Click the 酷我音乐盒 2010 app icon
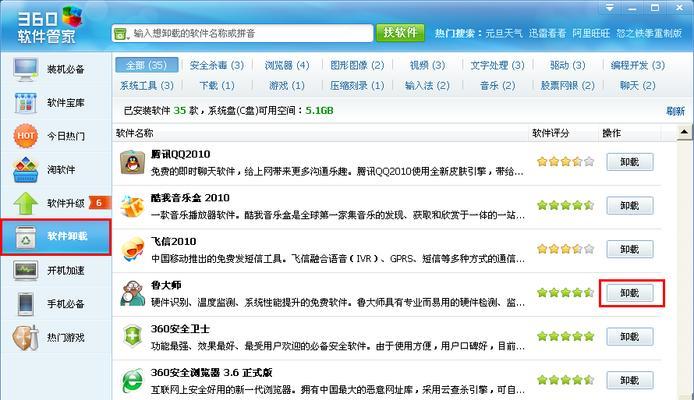Screen dimensions: 694x400 (132, 206)
